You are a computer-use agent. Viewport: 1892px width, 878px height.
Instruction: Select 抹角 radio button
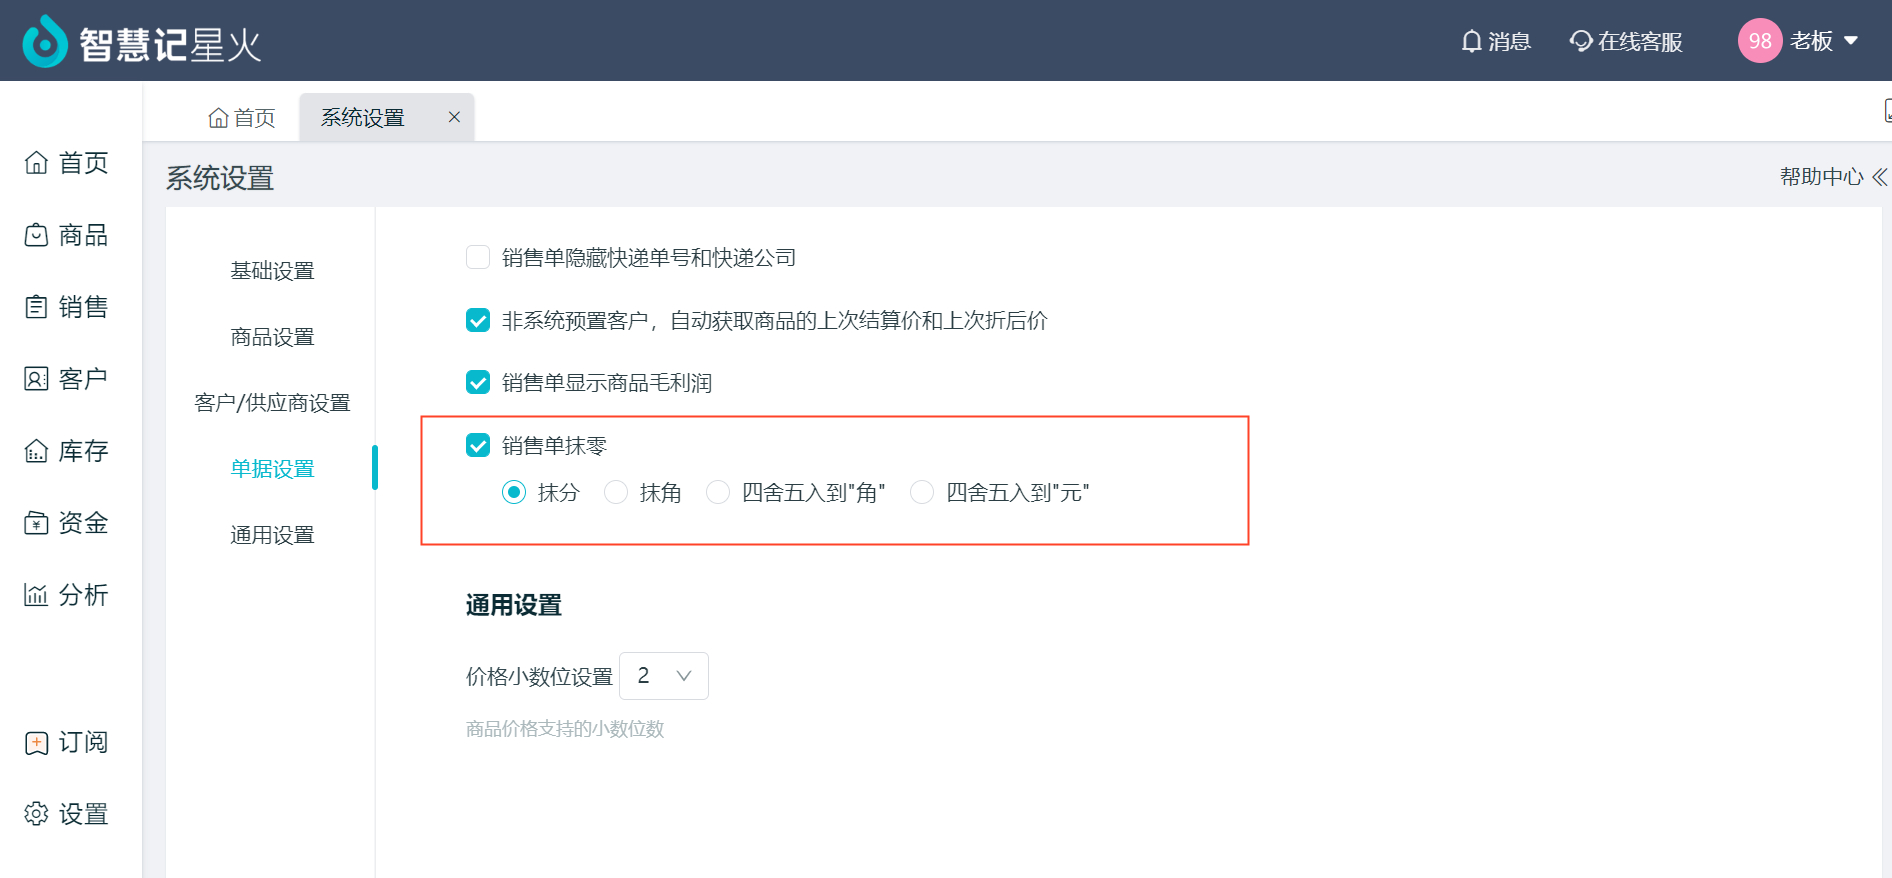[x=616, y=492]
